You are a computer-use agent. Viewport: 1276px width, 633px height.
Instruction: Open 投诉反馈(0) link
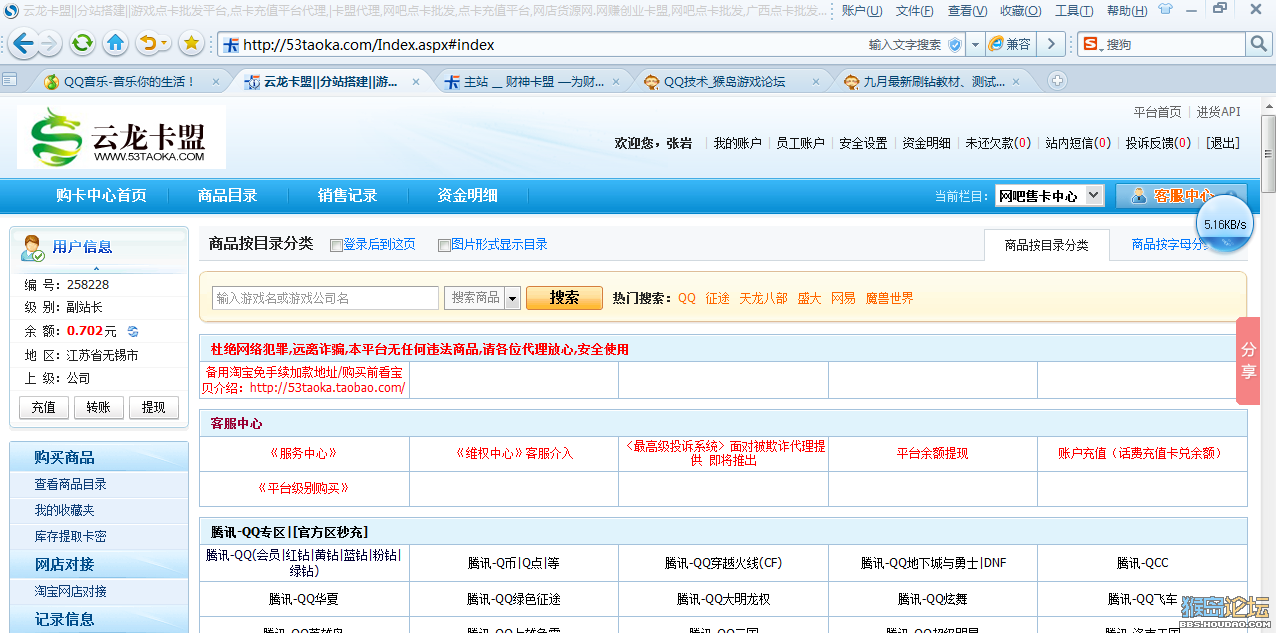point(1158,143)
